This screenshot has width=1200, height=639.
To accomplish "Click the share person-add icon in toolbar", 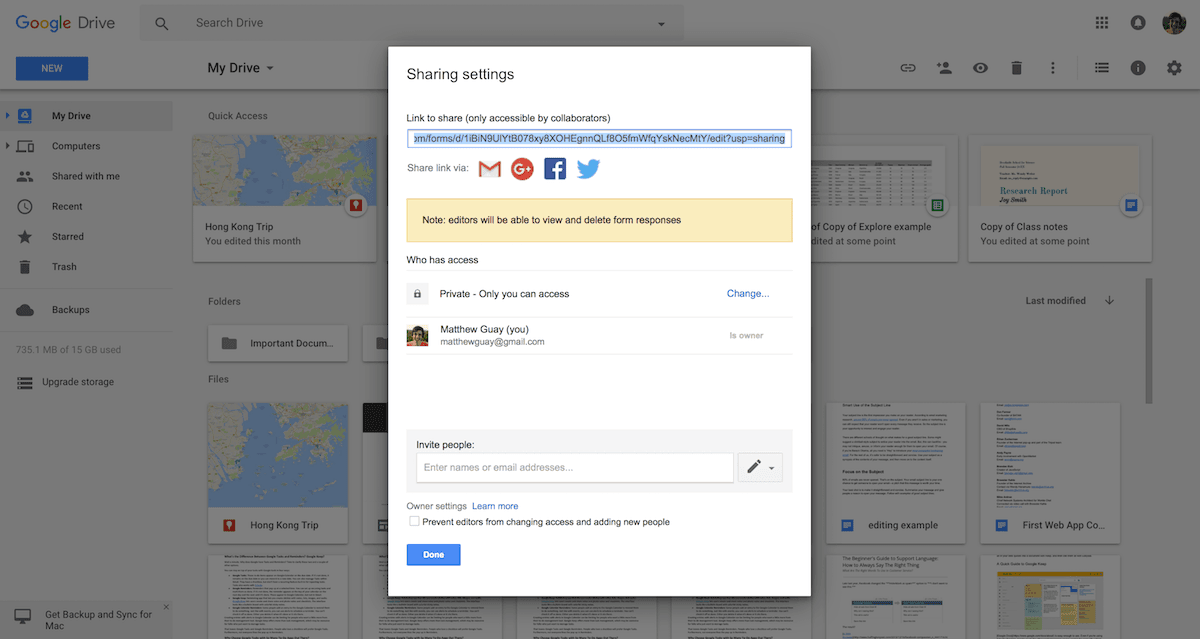I will [944, 68].
